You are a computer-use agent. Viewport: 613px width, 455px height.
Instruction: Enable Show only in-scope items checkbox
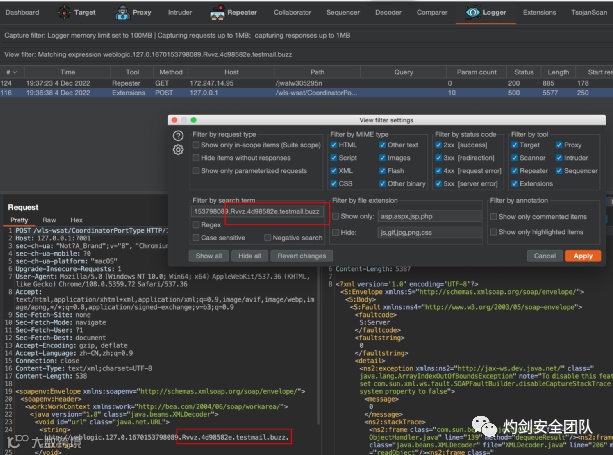tap(196, 145)
